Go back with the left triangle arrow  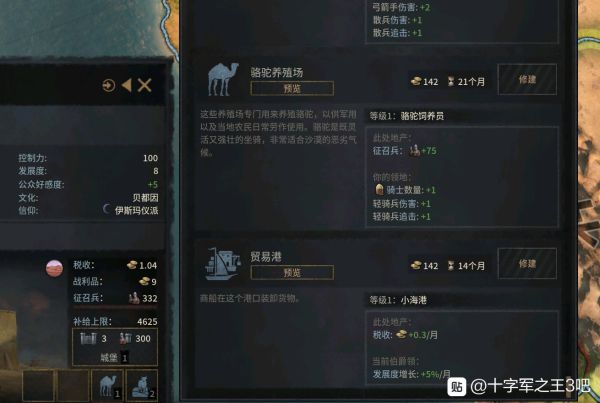[x=127, y=85]
